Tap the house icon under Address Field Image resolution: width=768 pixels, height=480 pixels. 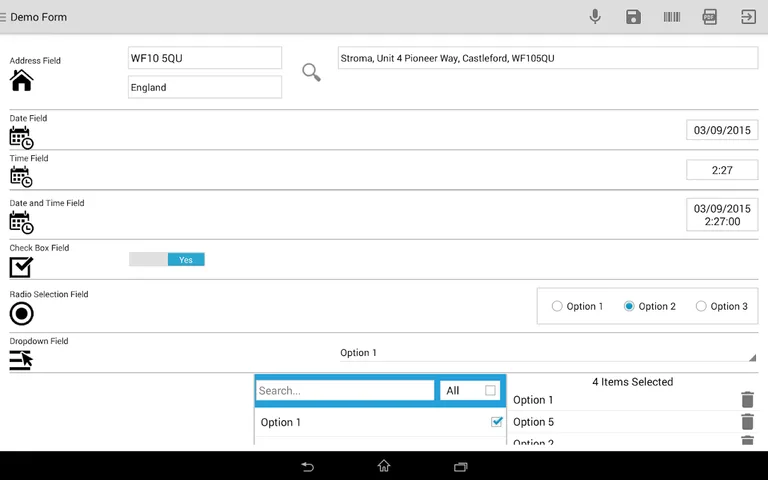22,80
